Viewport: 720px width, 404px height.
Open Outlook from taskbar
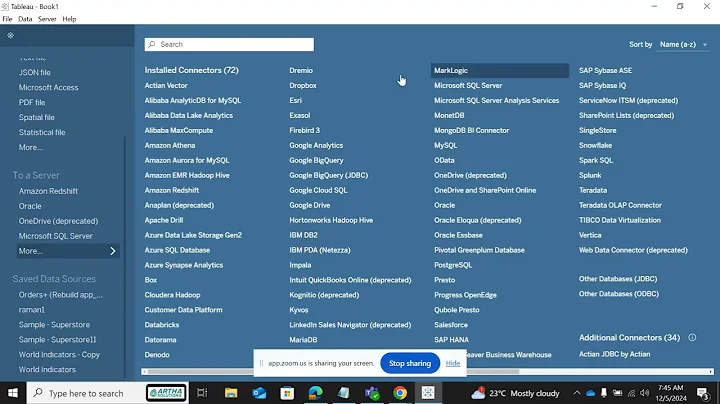(259, 393)
